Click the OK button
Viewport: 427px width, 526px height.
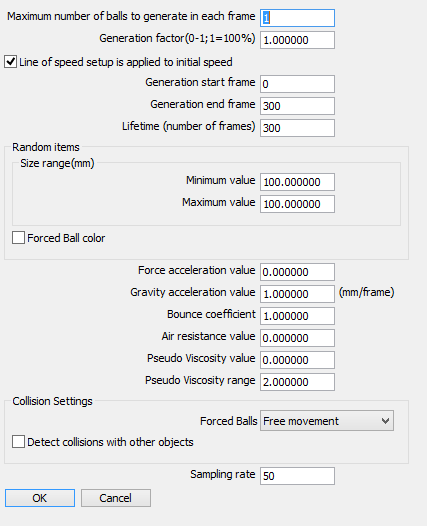click(x=40, y=498)
